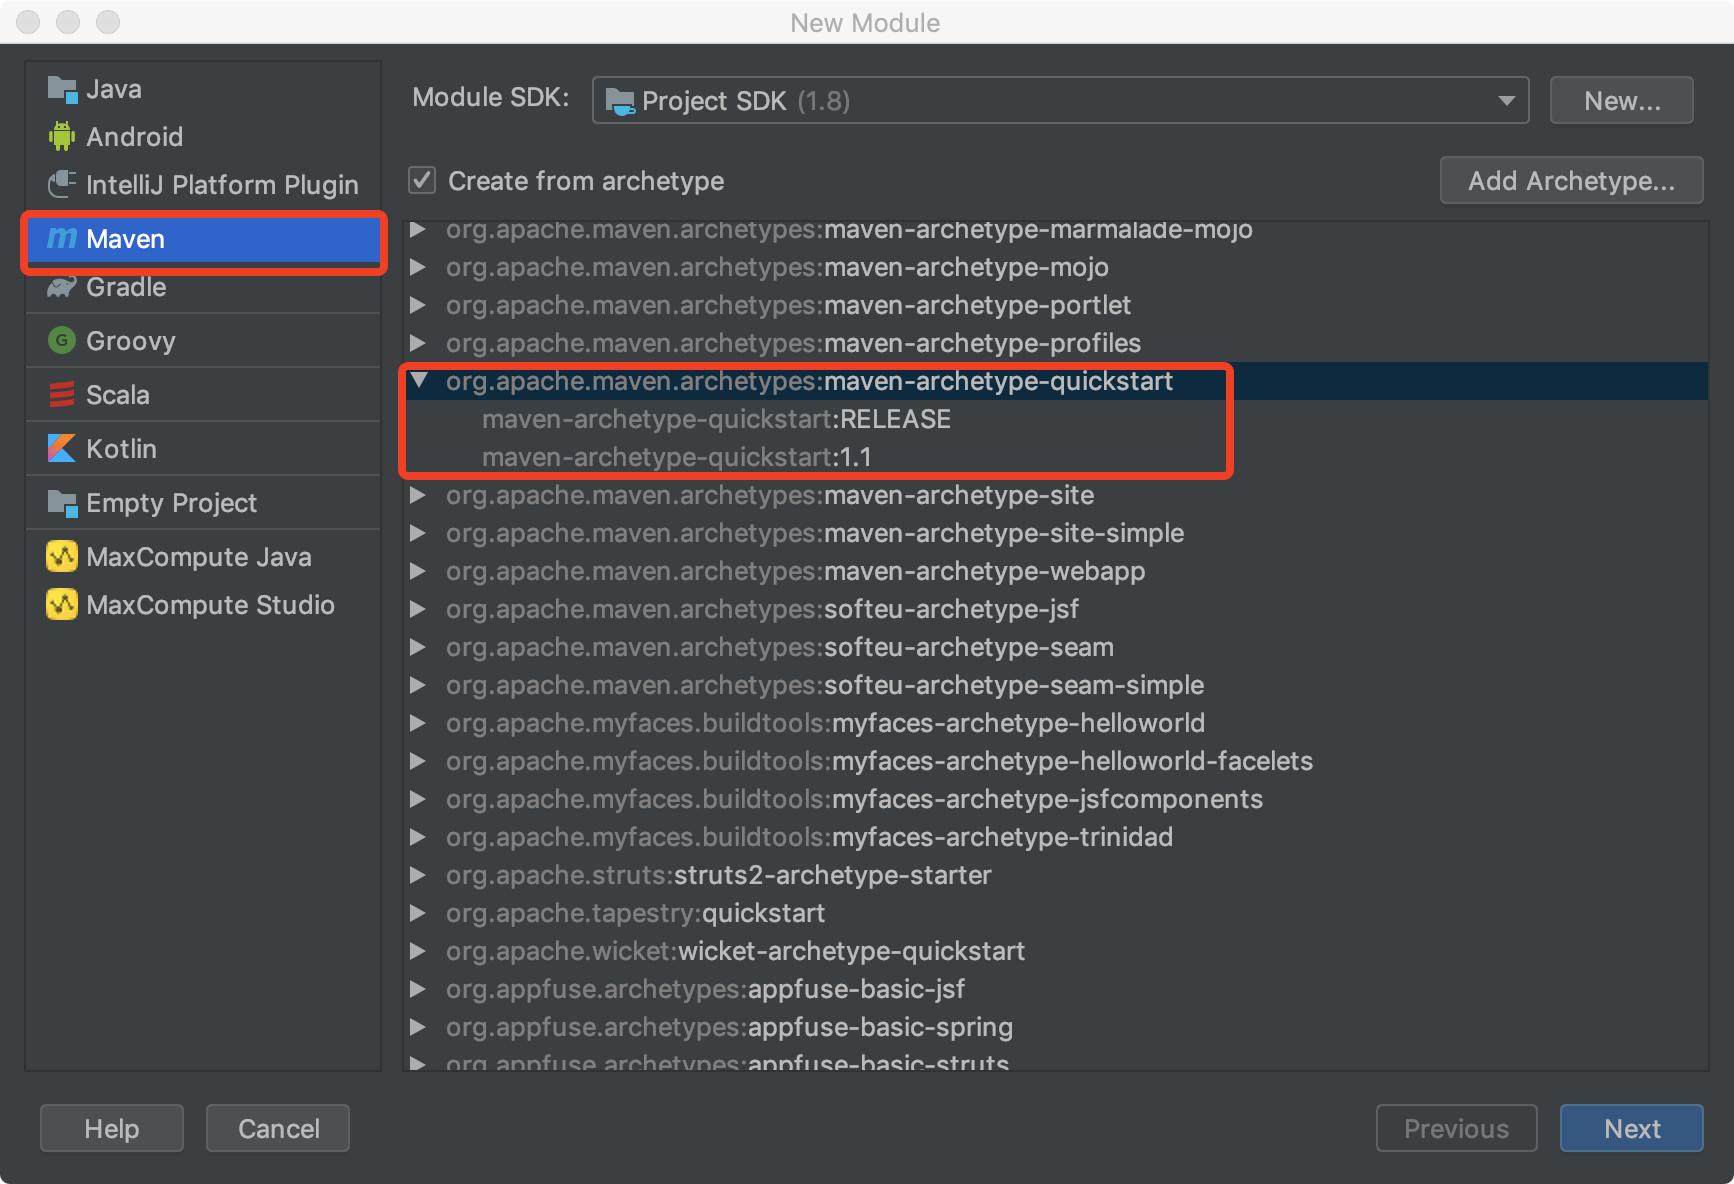
Task: Choose Scala from module list
Action: pos(203,394)
